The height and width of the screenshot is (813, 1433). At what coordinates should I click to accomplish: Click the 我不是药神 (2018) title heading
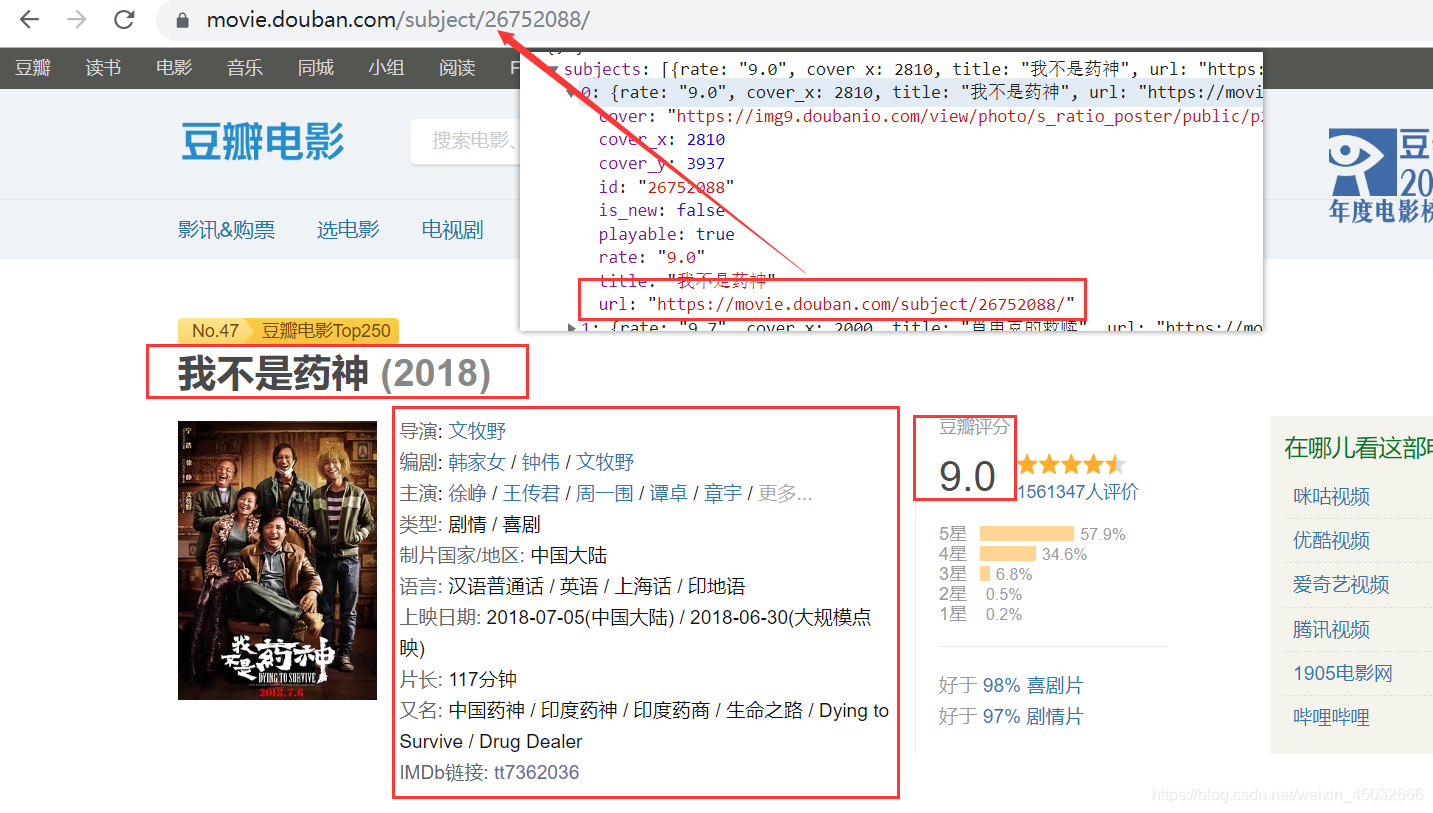pyautogui.click(x=335, y=373)
